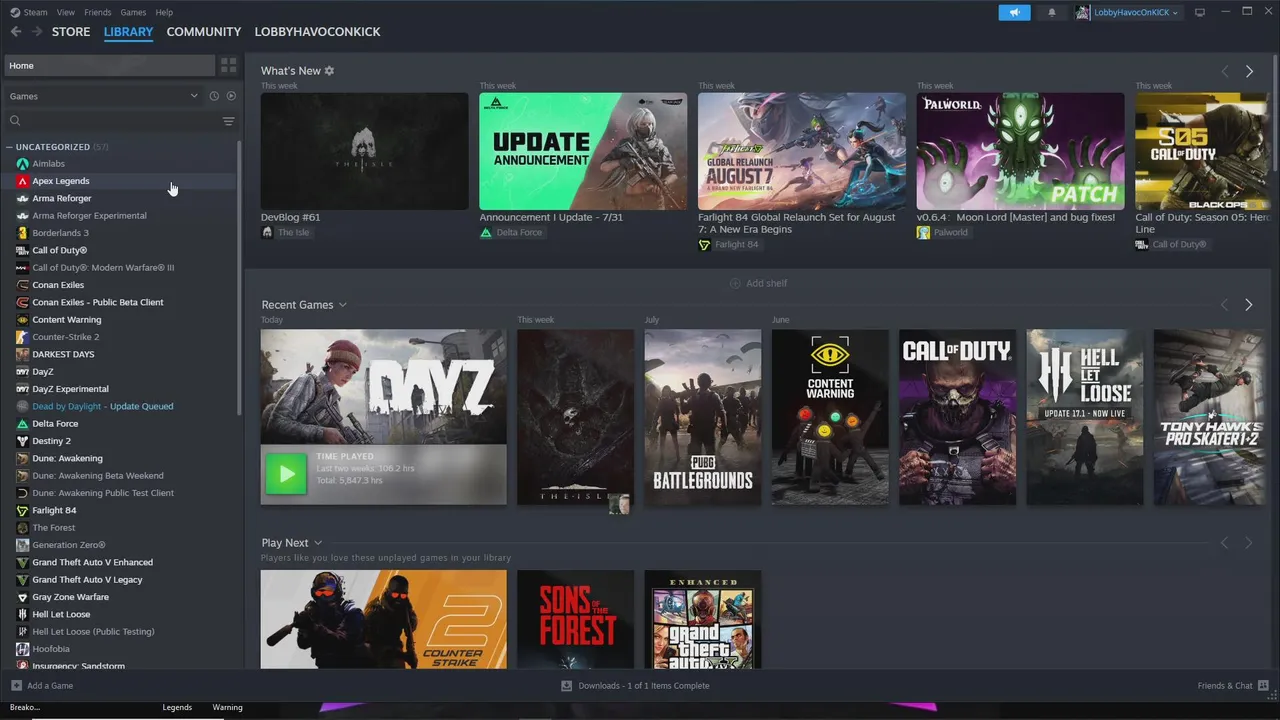Open the Delta Force Update Announcement card
This screenshot has height=720, width=1280.
(583, 151)
